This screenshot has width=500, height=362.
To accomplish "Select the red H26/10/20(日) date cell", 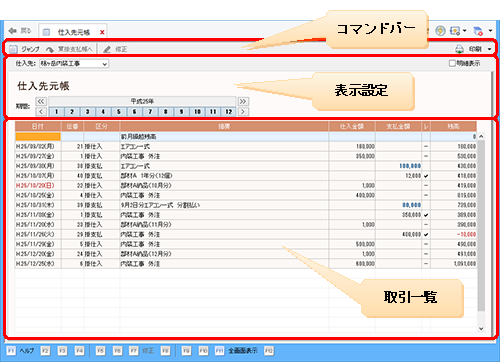I will (38, 186).
